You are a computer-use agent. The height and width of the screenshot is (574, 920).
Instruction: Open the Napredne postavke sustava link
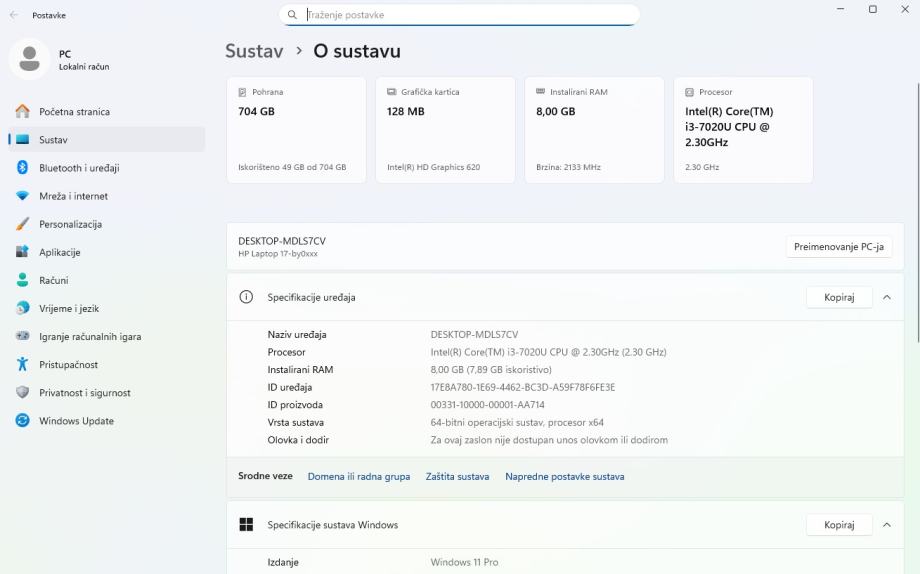click(564, 477)
